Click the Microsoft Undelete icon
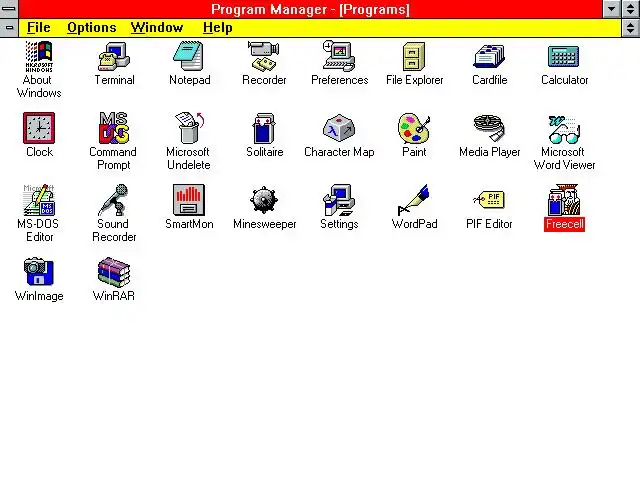This screenshot has width=640, height=480. (189, 128)
